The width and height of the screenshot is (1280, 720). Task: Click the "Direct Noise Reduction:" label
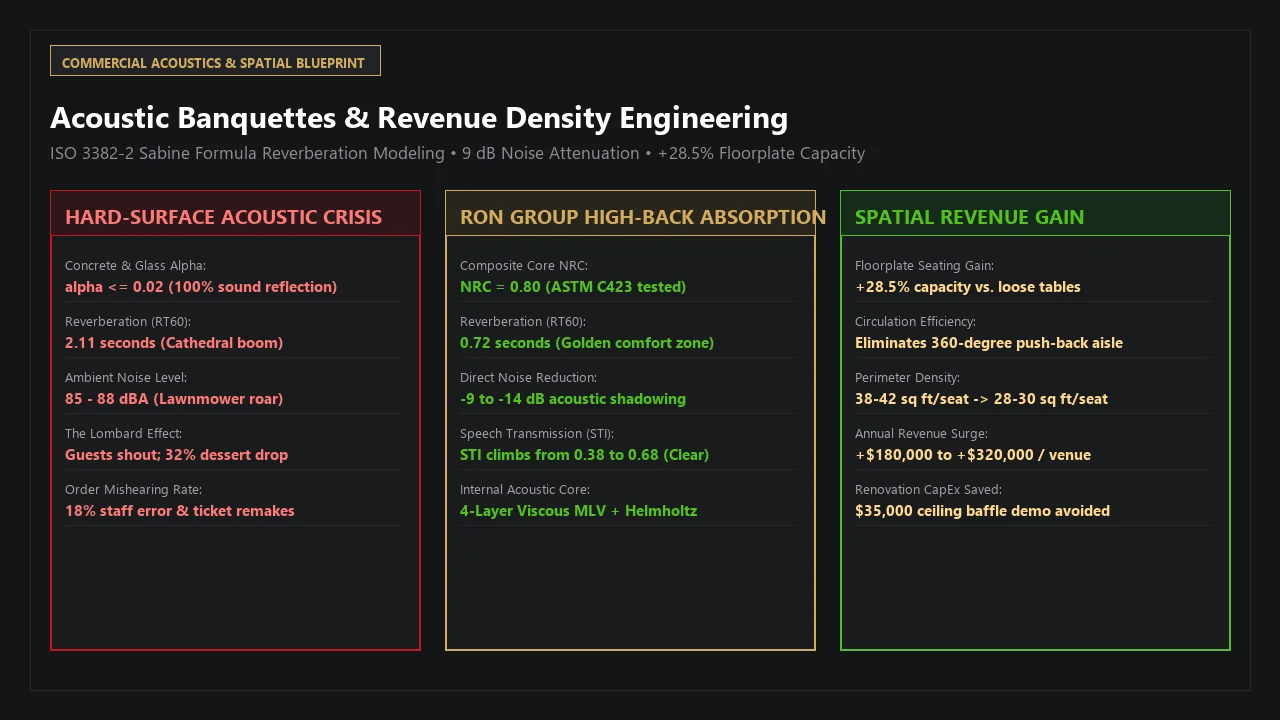528,378
